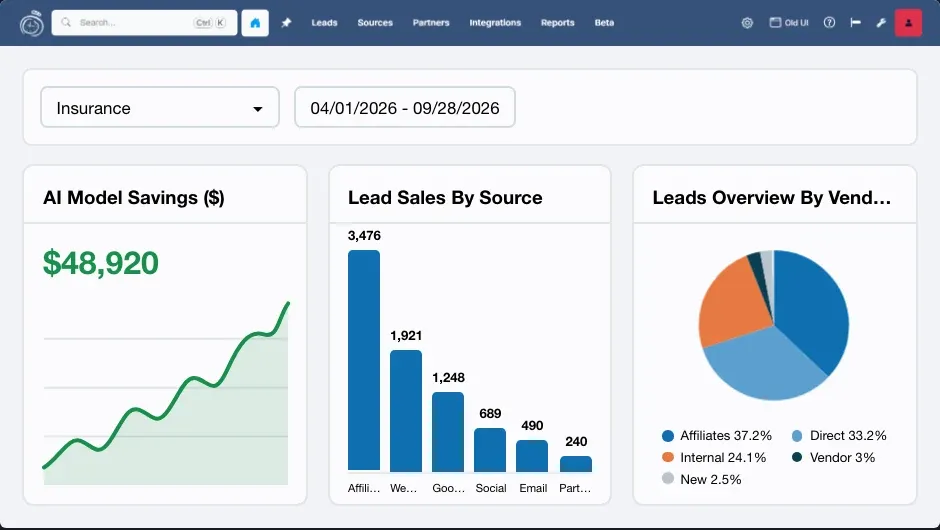Switch to Old UI
Image resolution: width=940 pixels, height=530 pixels.
pos(789,23)
